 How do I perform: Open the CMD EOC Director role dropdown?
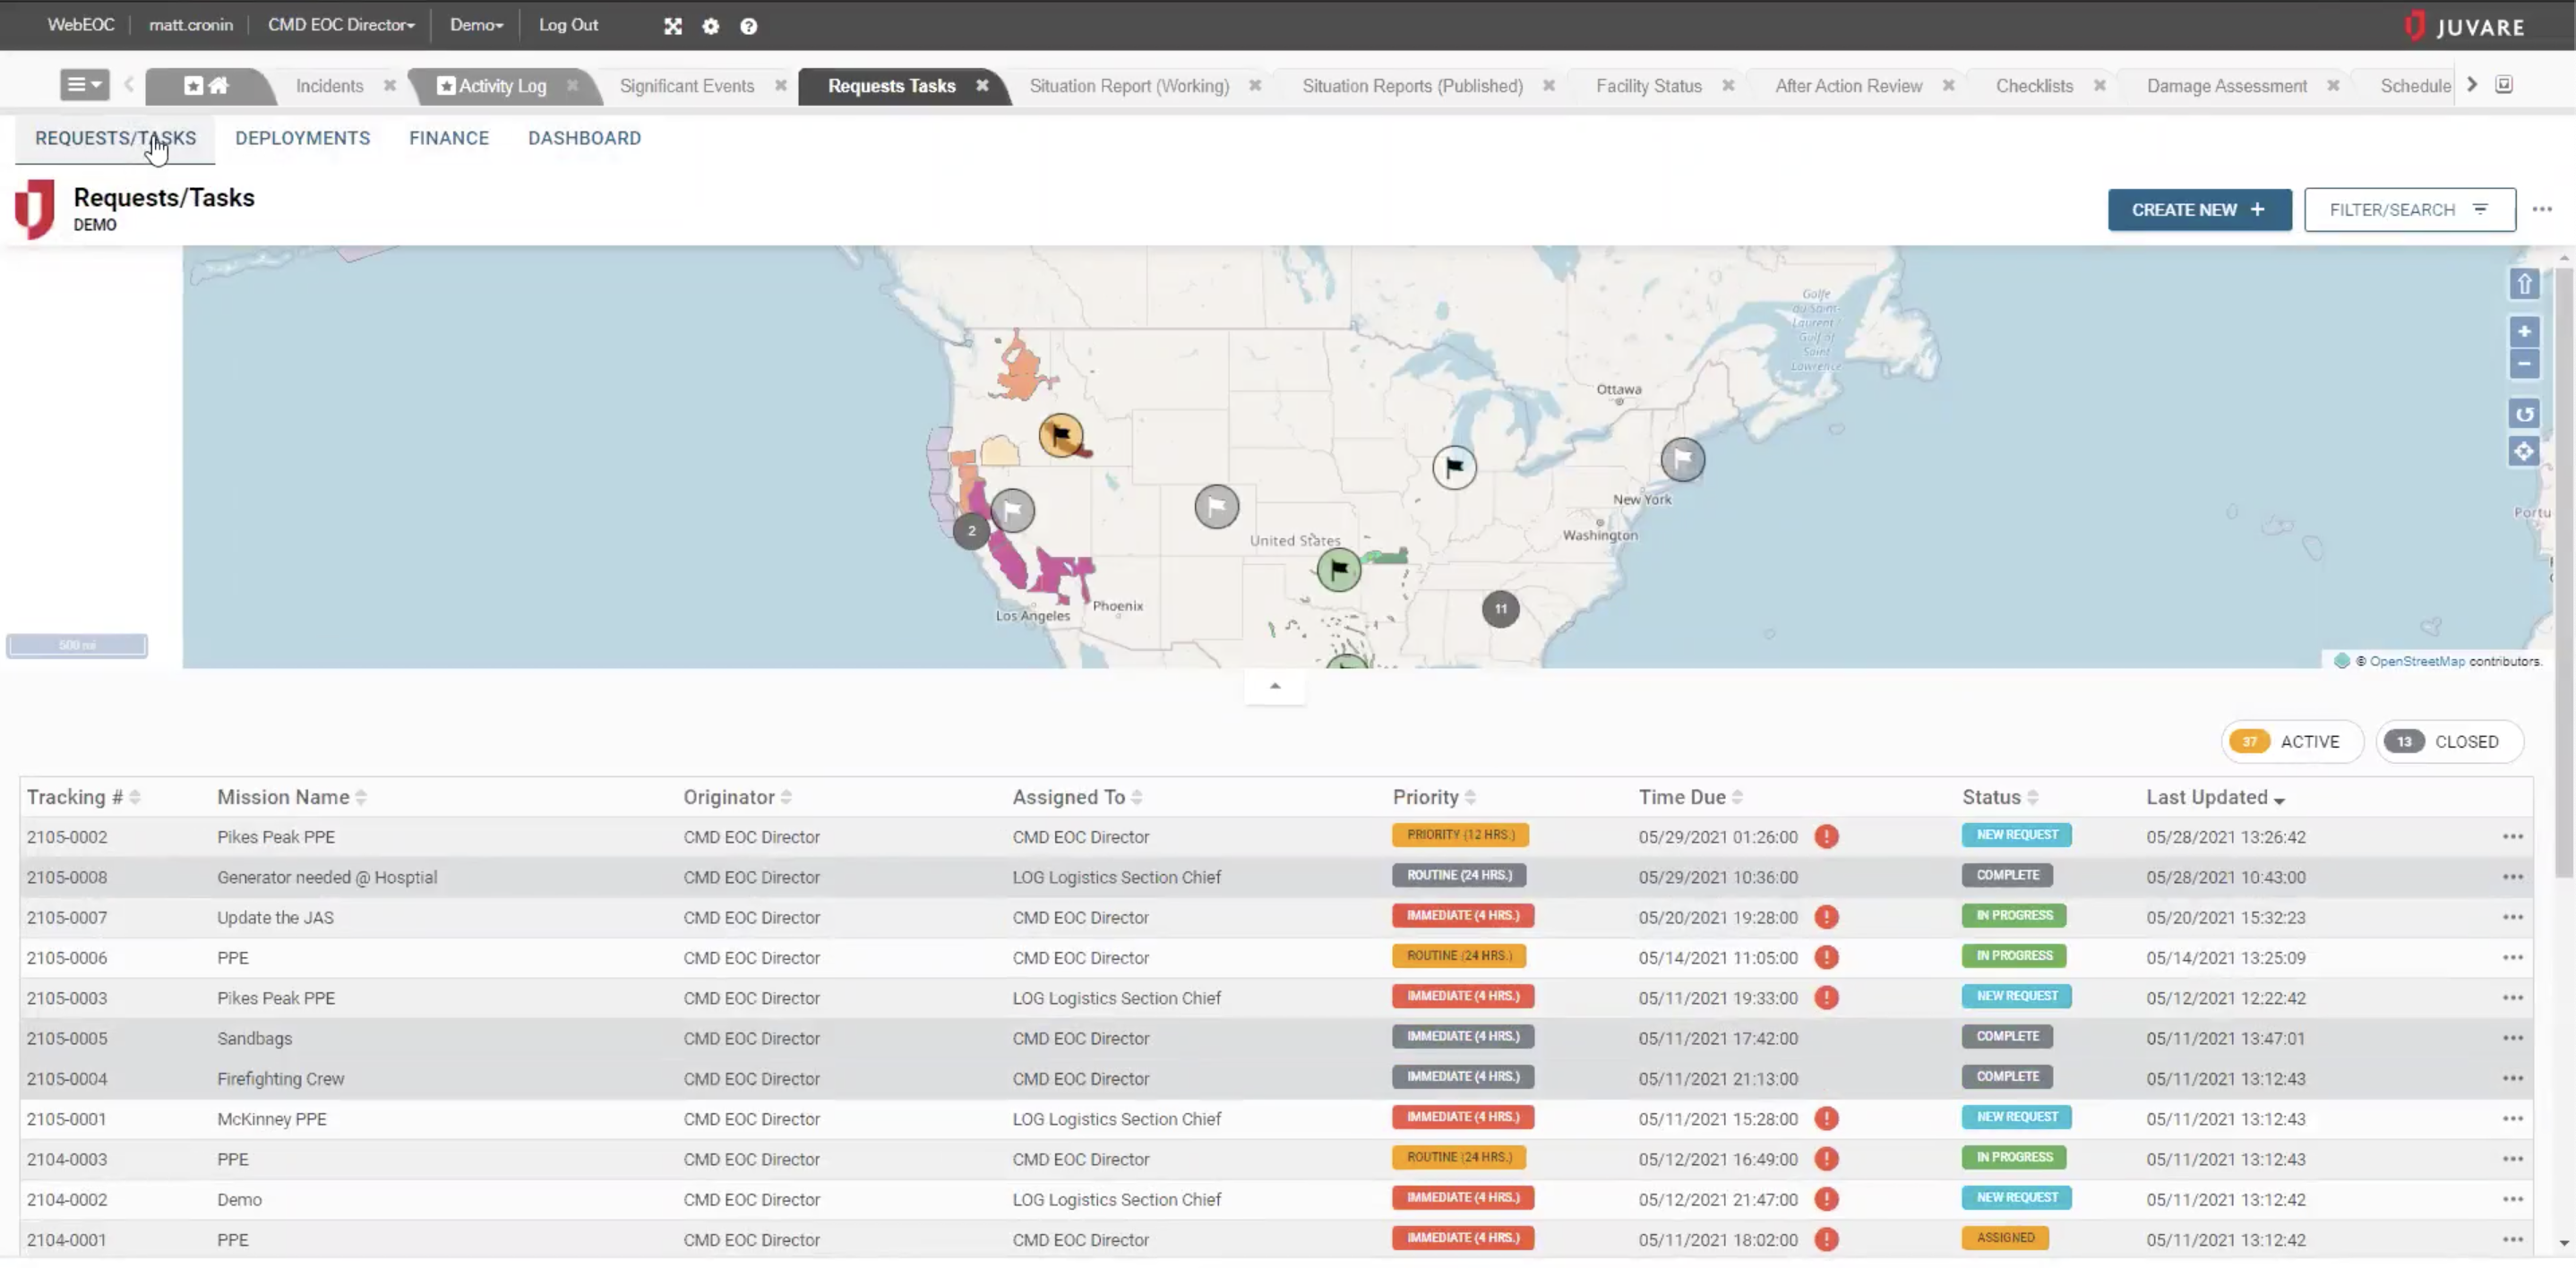point(340,25)
